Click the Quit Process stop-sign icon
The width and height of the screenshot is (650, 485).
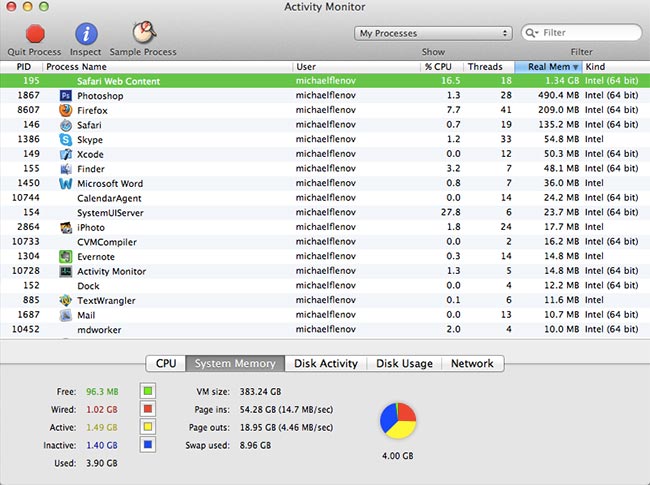tap(35, 34)
